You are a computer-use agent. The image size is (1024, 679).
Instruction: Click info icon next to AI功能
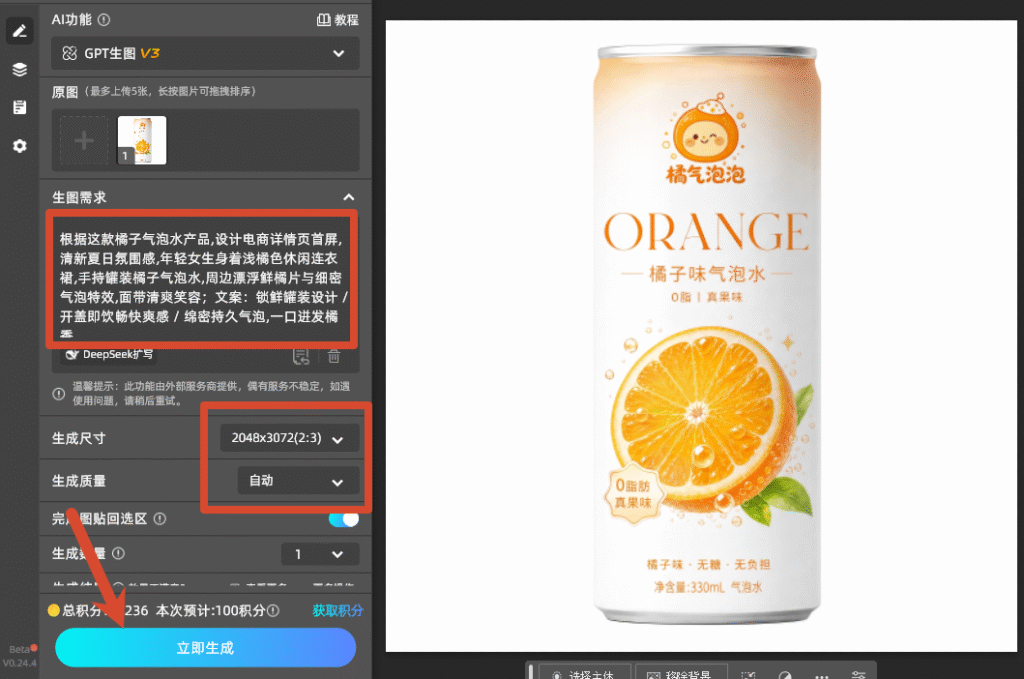click(x=104, y=20)
